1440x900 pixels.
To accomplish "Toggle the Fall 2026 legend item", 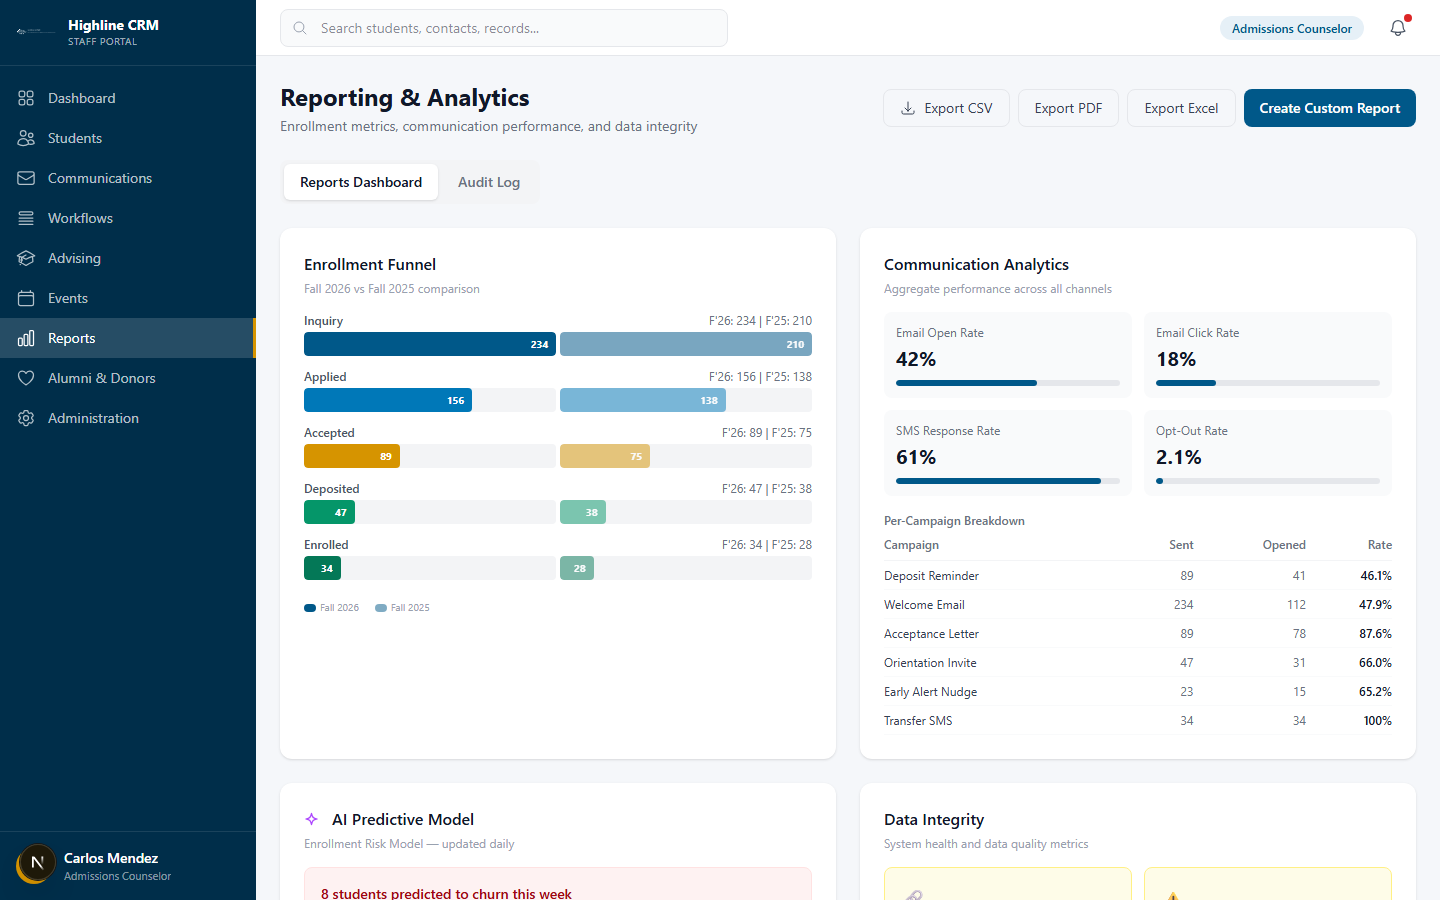I will pyautogui.click(x=331, y=607).
